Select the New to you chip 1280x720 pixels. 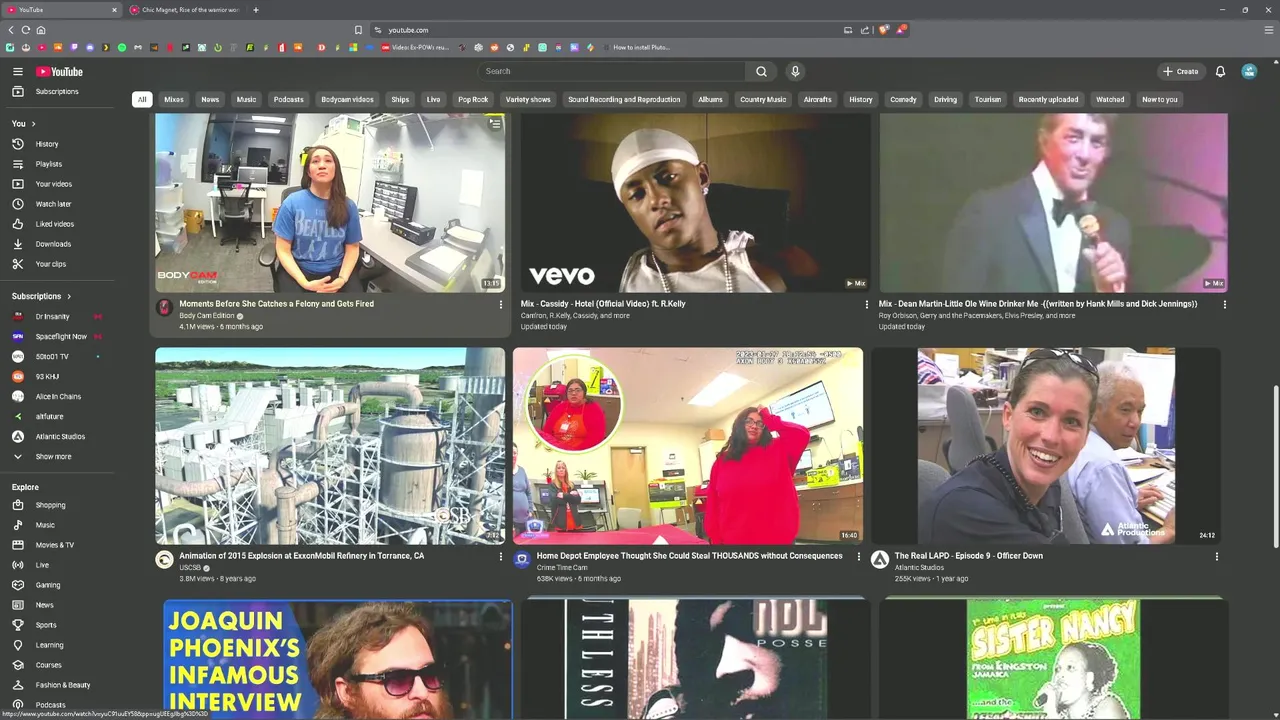point(1160,99)
